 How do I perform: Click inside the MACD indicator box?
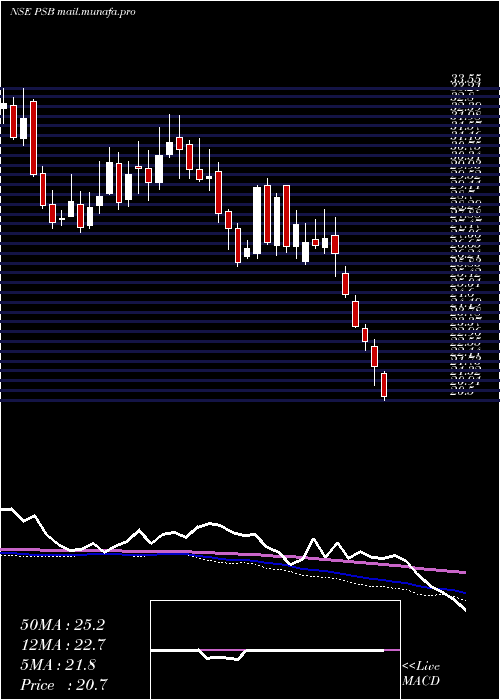point(275,650)
